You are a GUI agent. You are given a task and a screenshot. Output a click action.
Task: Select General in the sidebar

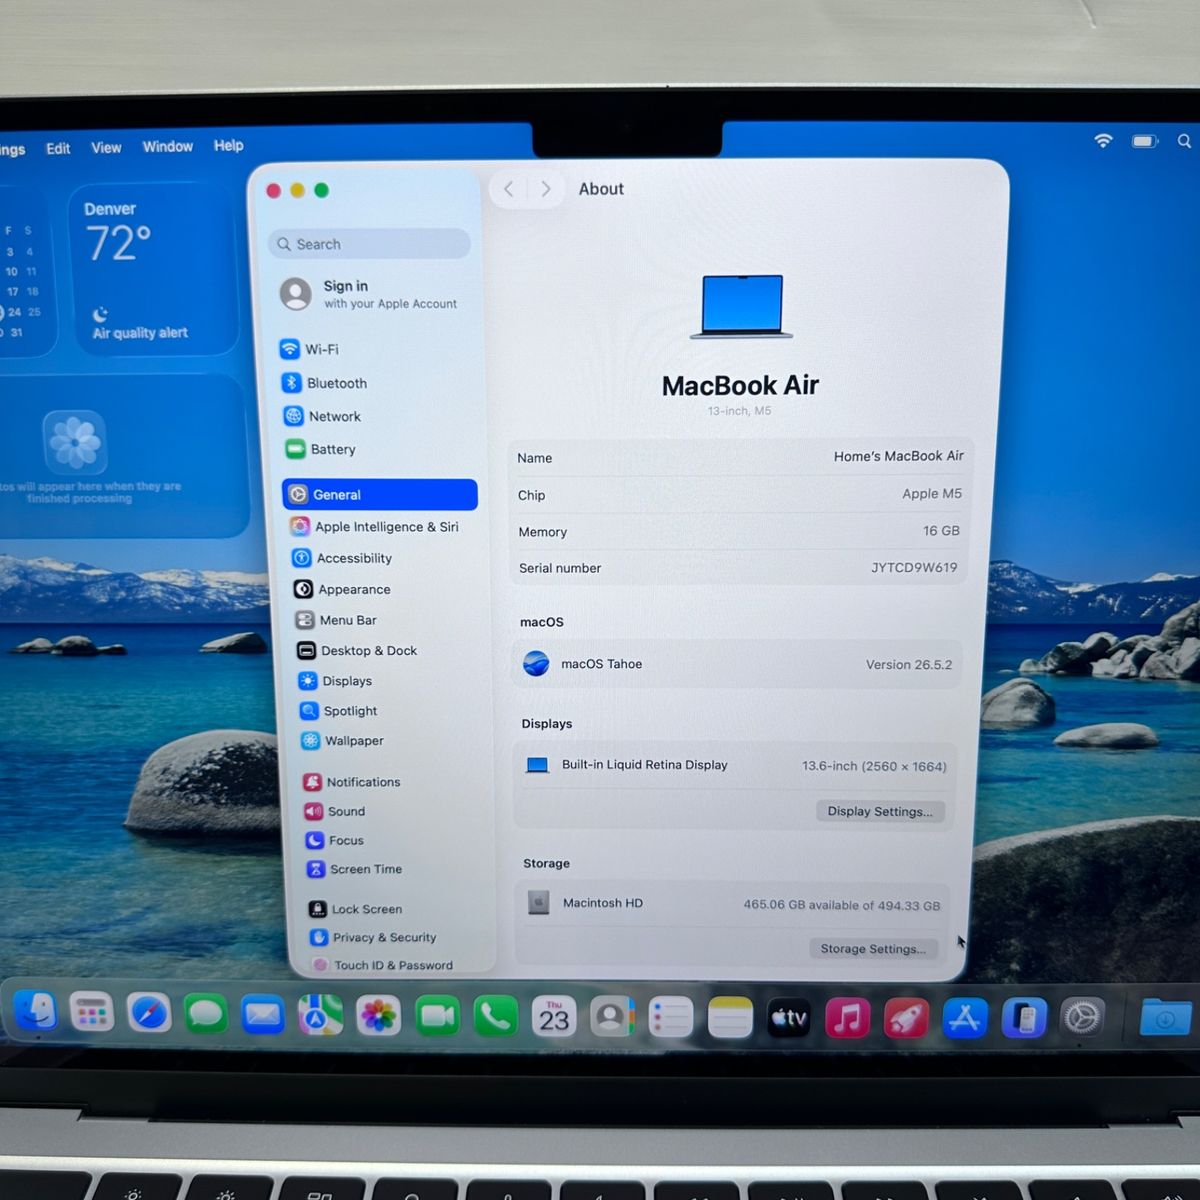pos(380,494)
